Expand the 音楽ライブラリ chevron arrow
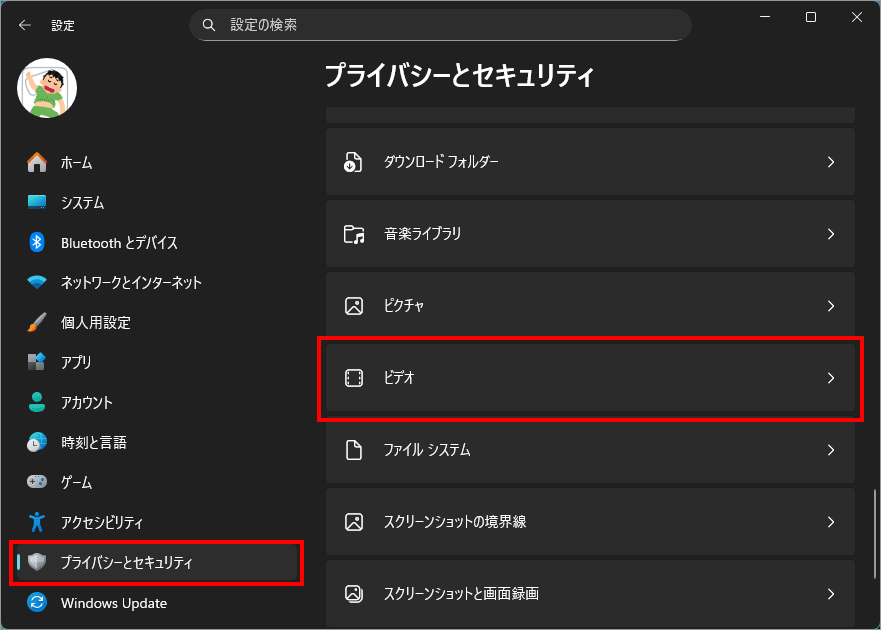This screenshot has height=630, width=881. click(x=830, y=234)
